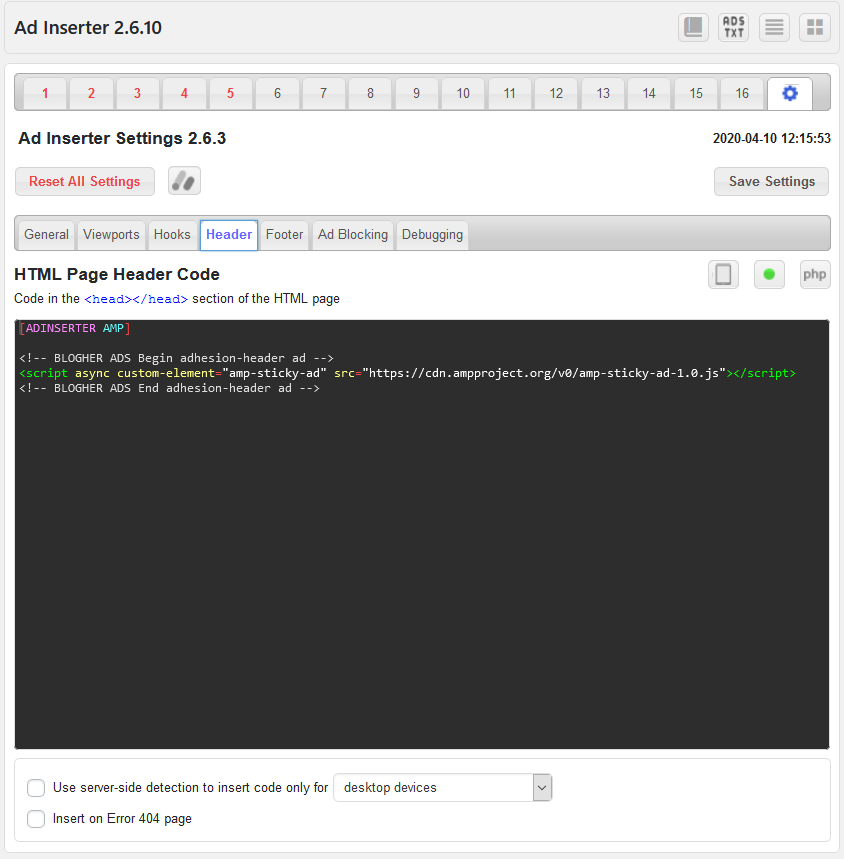Switch to block tab 14

tap(649, 93)
